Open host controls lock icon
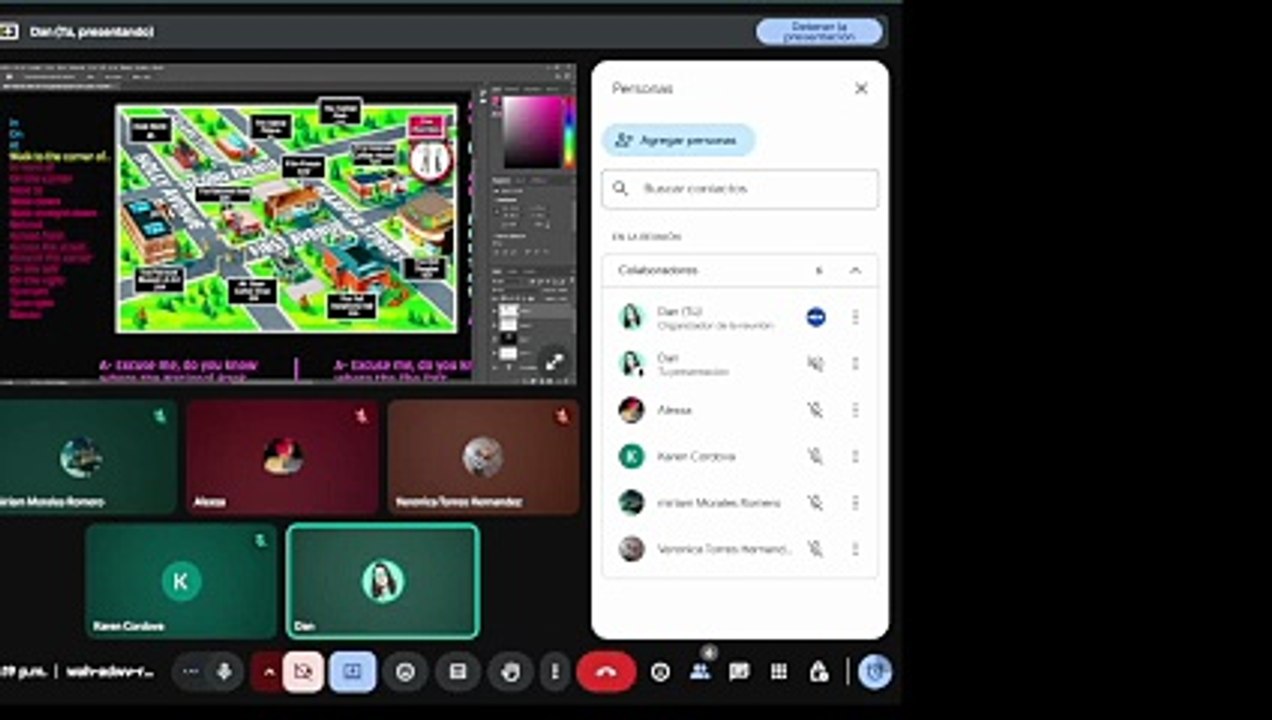This screenshot has width=1272, height=720. click(x=818, y=673)
